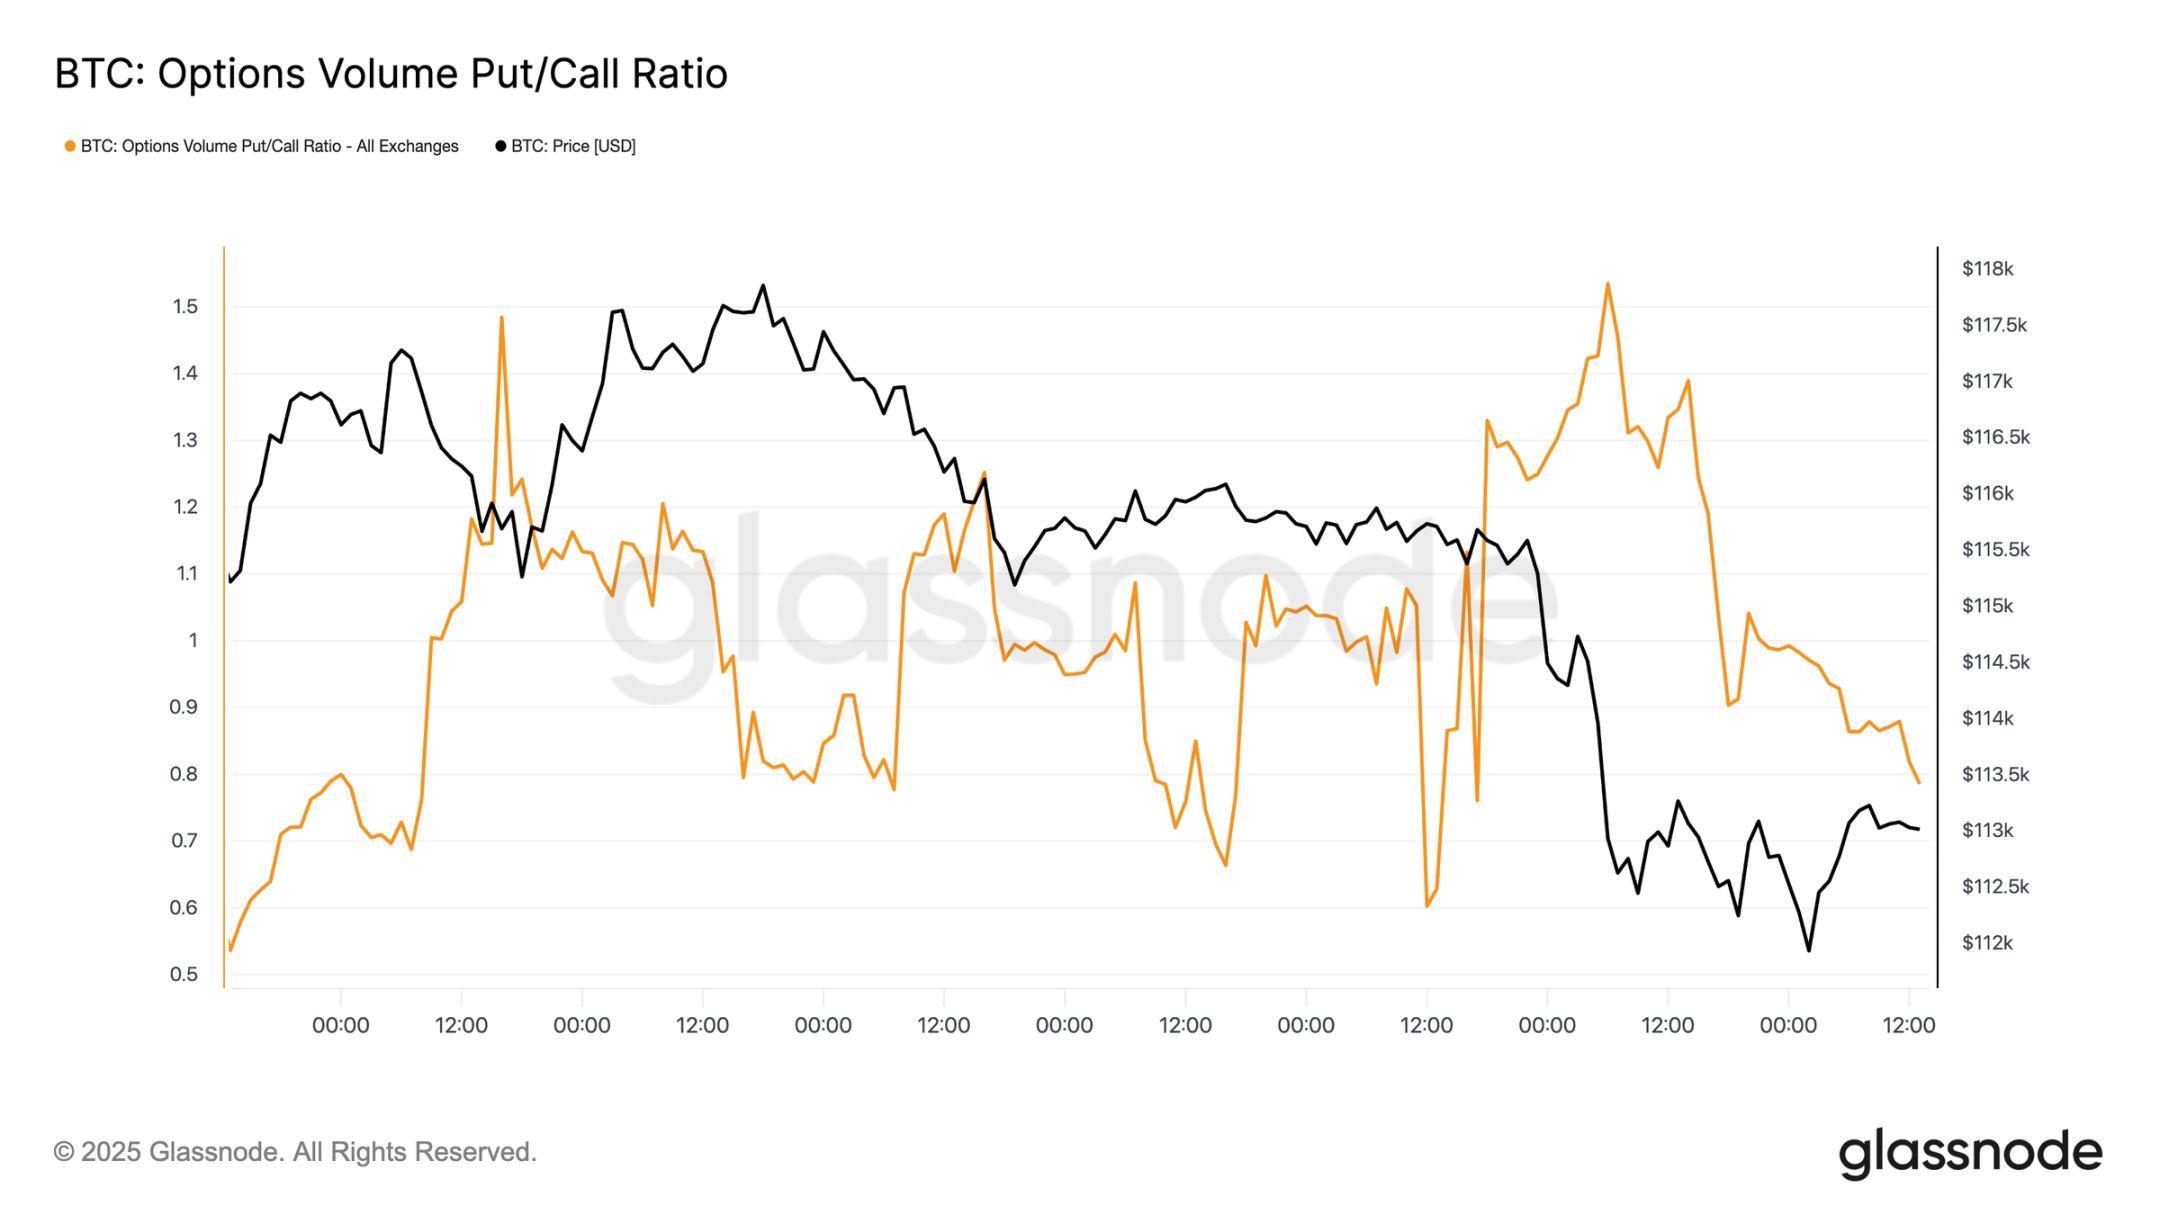Click the $112k price axis label
This screenshot has width=2160, height=1215.
coord(1987,943)
